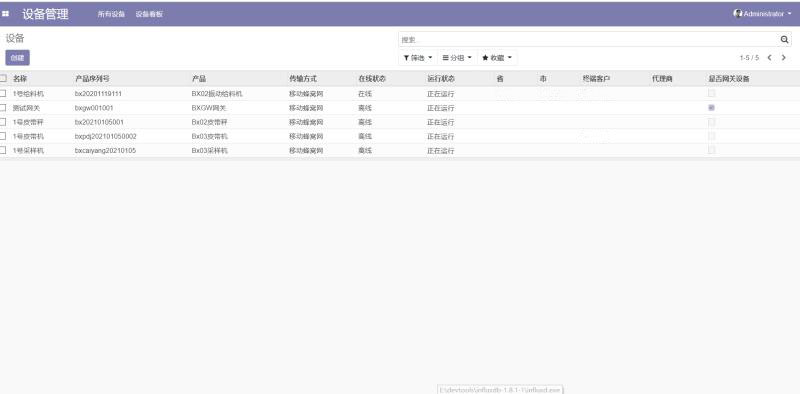Click product cell BXGW网关
The image size is (800, 394).
coord(209,108)
